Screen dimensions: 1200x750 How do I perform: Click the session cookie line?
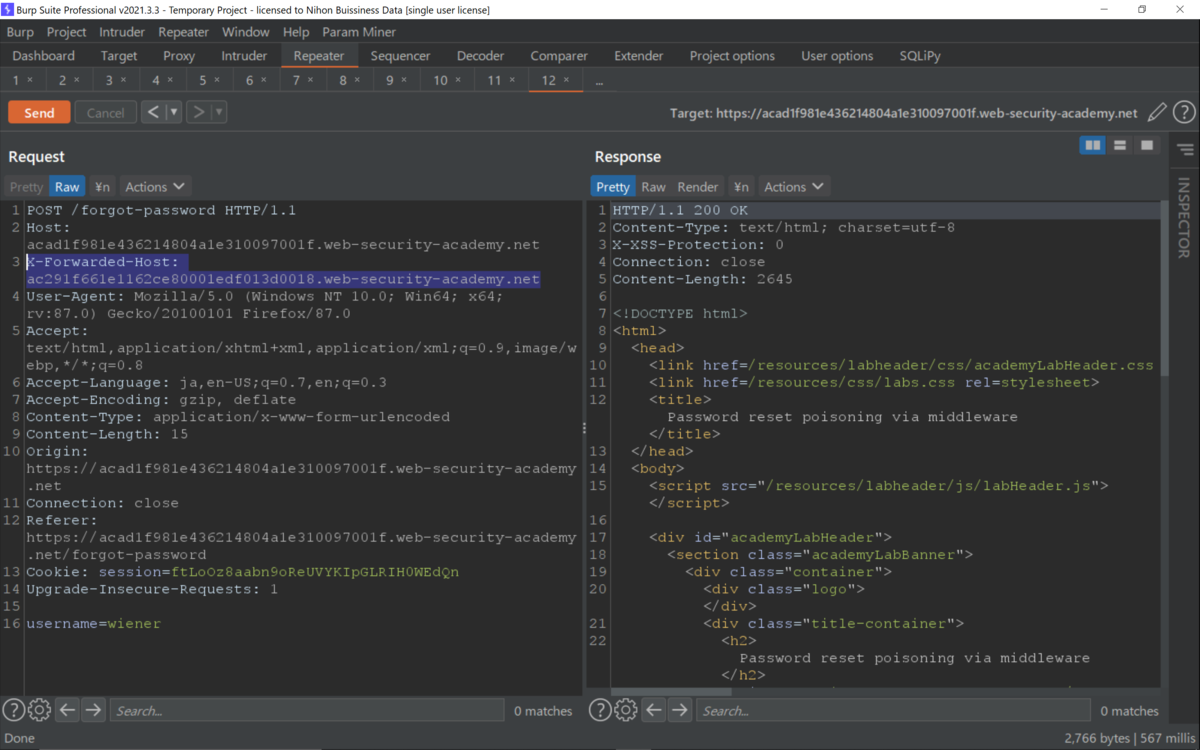click(x=243, y=572)
